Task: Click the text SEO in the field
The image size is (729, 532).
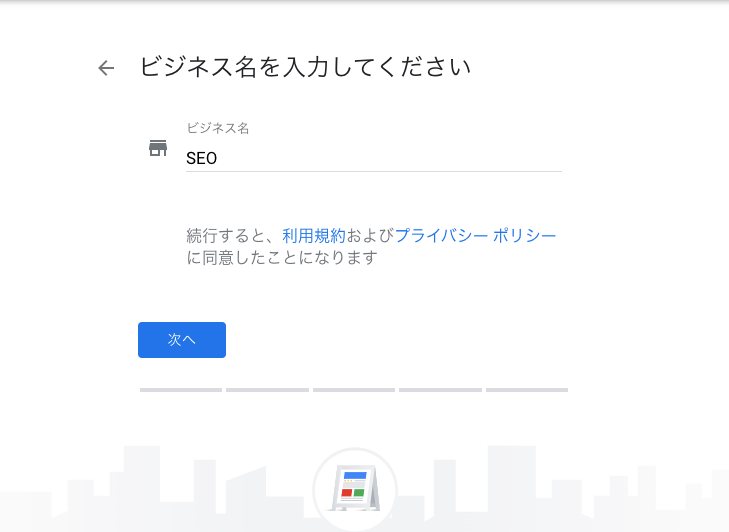Action: coord(201,158)
